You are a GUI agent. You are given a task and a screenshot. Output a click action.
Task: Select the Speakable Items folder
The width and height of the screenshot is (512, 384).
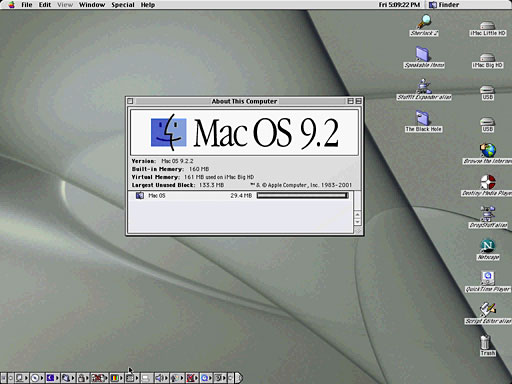[424, 57]
